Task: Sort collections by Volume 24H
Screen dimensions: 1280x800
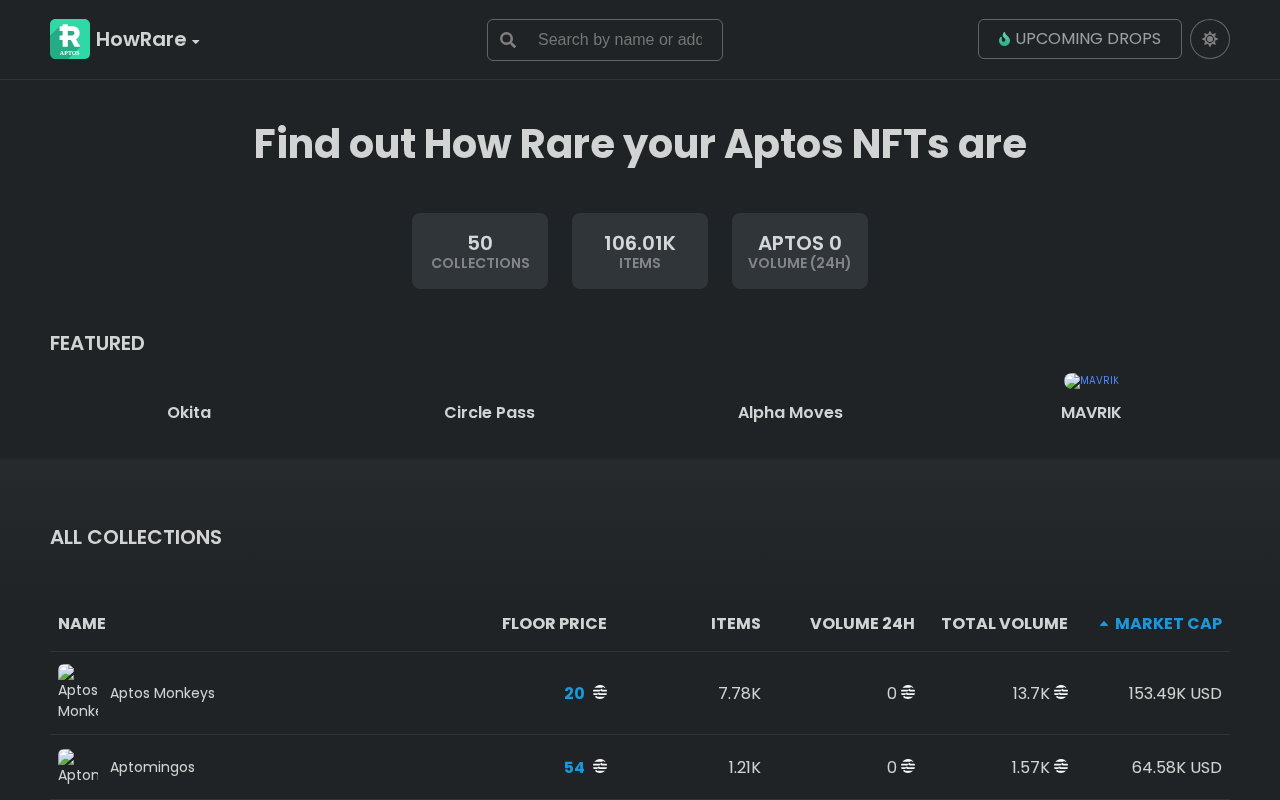Action: click(x=861, y=623)
